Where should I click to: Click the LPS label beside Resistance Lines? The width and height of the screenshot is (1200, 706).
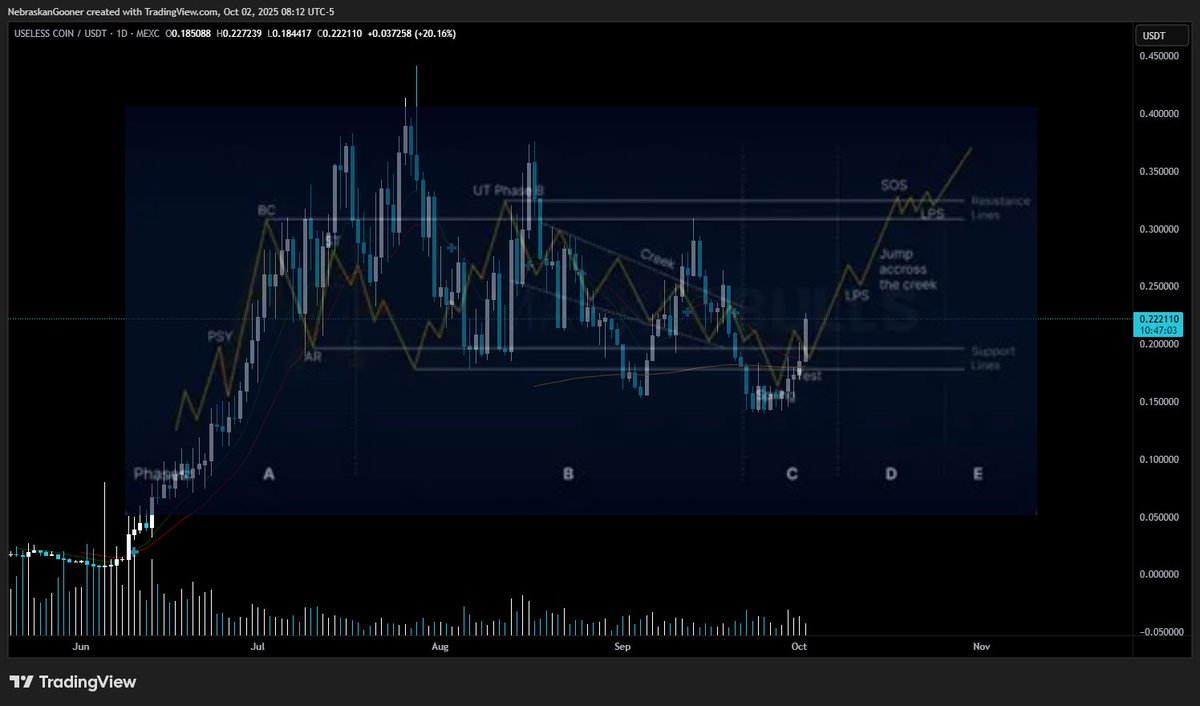pyautogui.click(x=931, y=214)
